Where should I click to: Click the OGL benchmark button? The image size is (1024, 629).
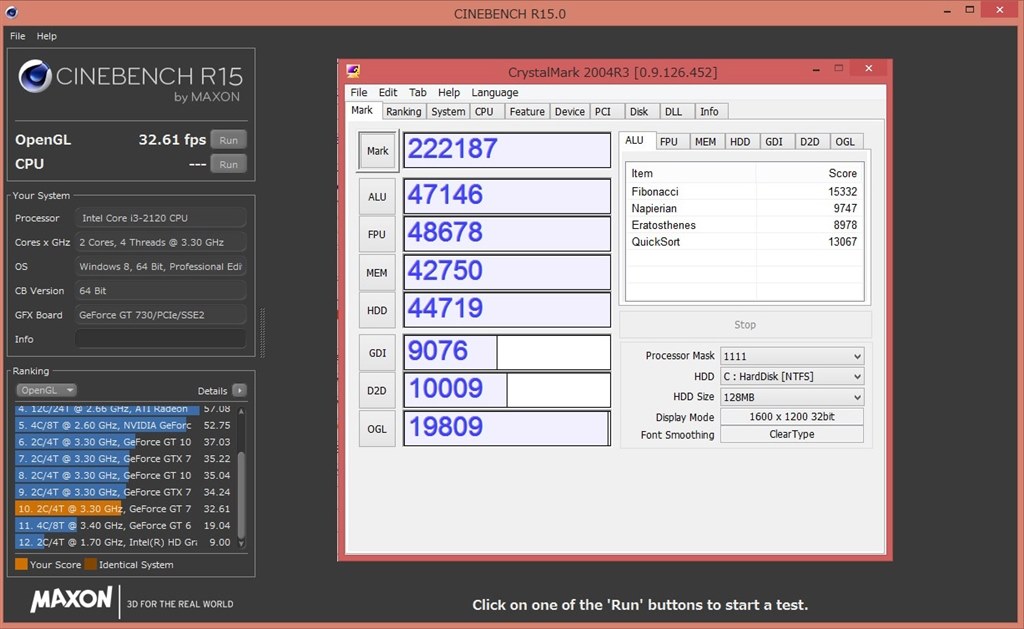(377, 429)
